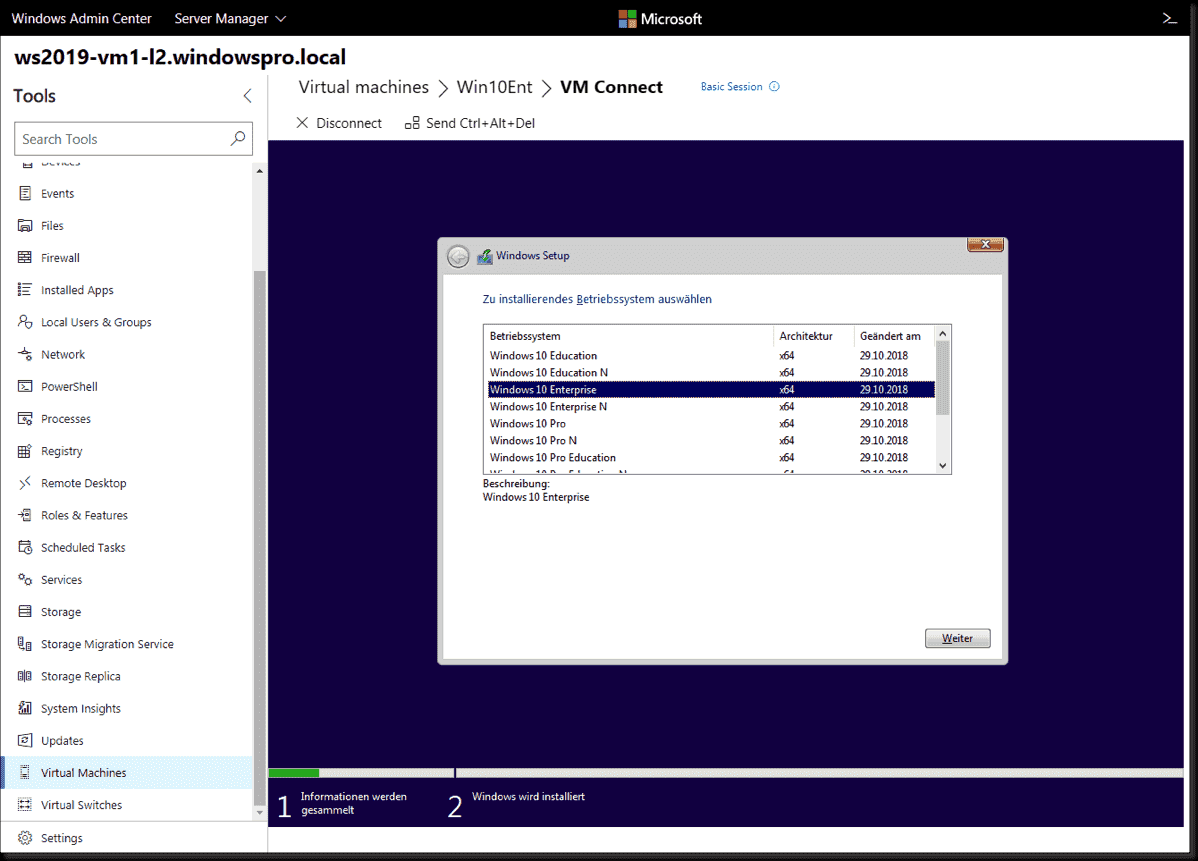Click the green installation progress bar

tap(293, 772)
